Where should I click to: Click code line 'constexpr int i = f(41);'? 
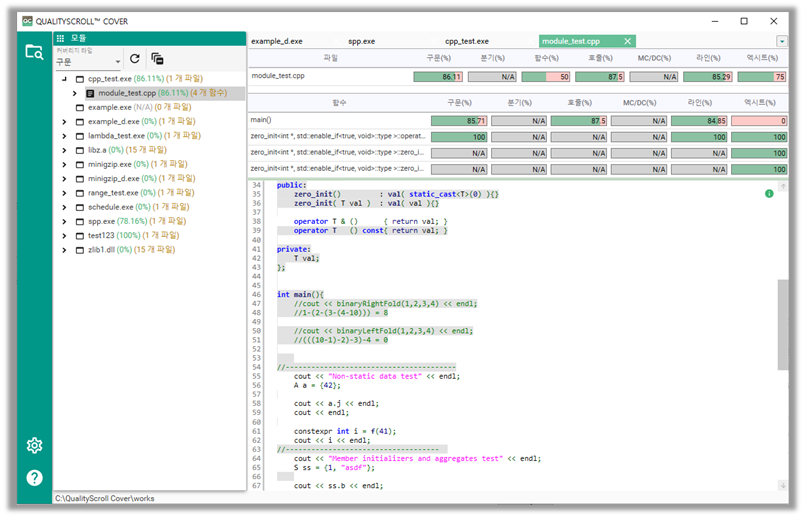pyautogui.click(x=345, y=431)
